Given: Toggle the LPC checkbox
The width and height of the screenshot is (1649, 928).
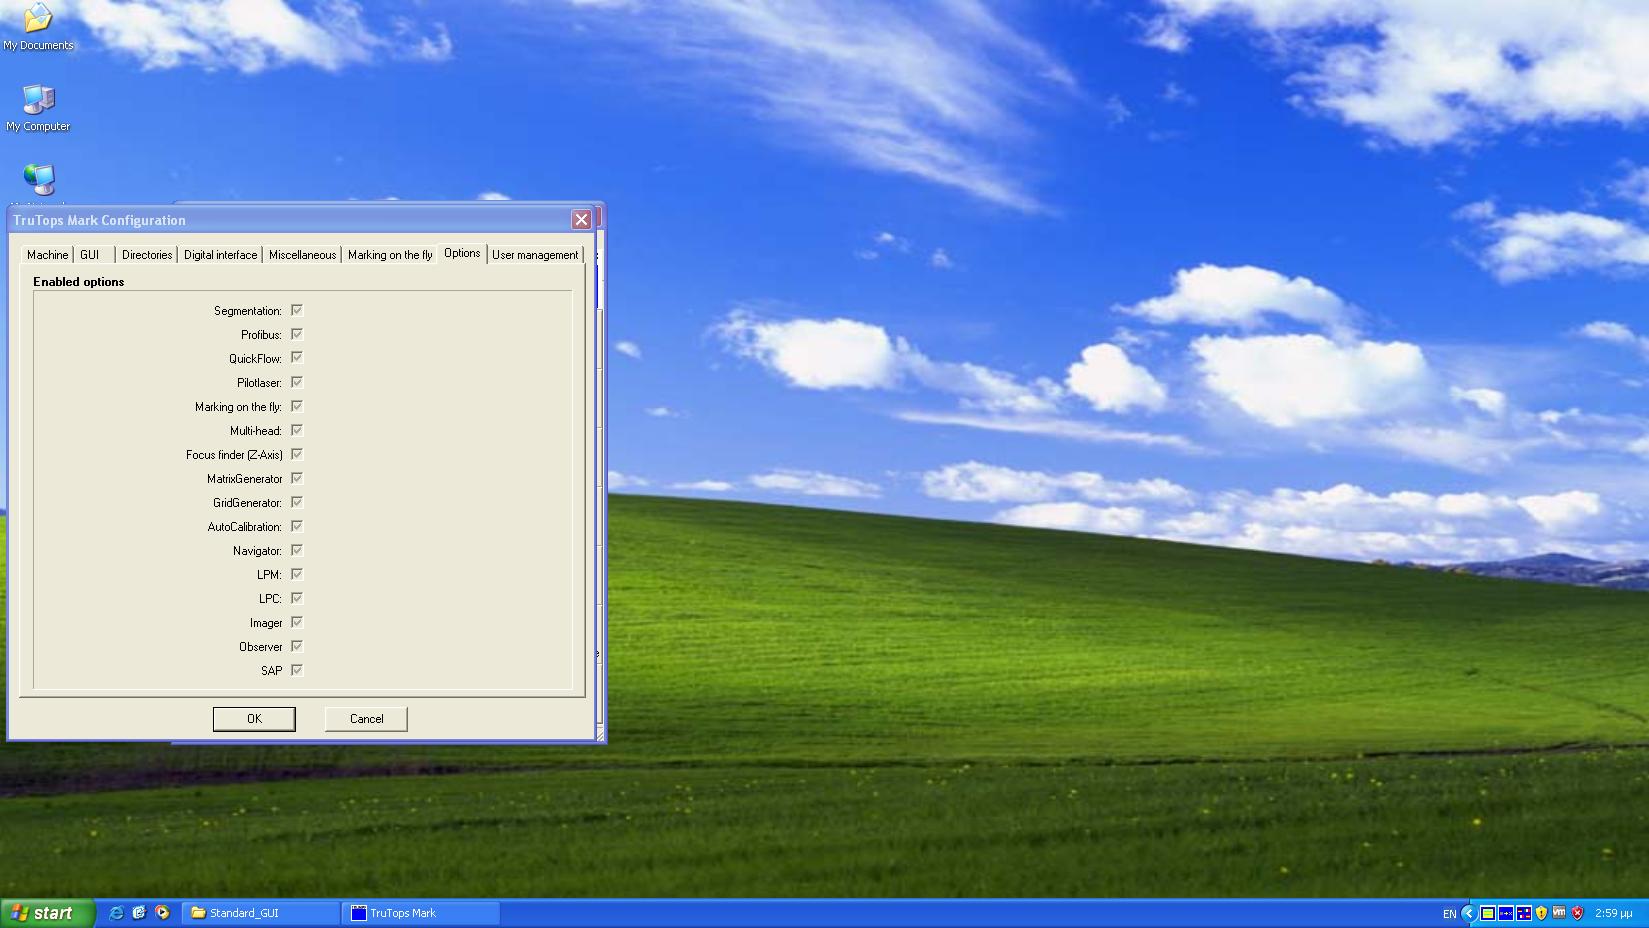Looking at the screenshot, I should [297, 598].
